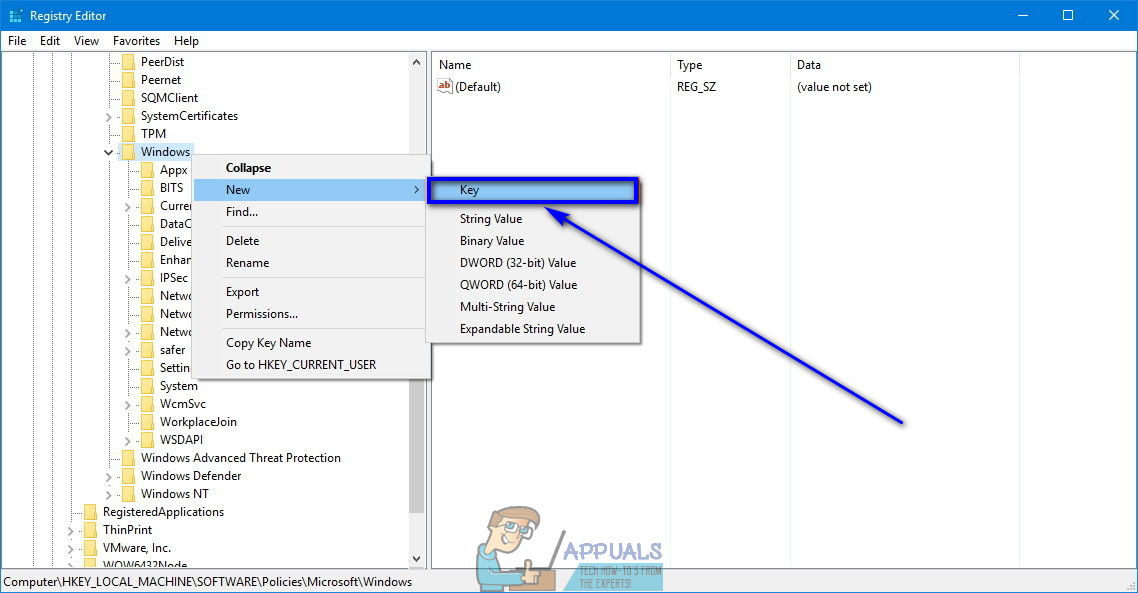
Task: Click the tree scrollbar up arrow
Action: (x=417, y=62)
